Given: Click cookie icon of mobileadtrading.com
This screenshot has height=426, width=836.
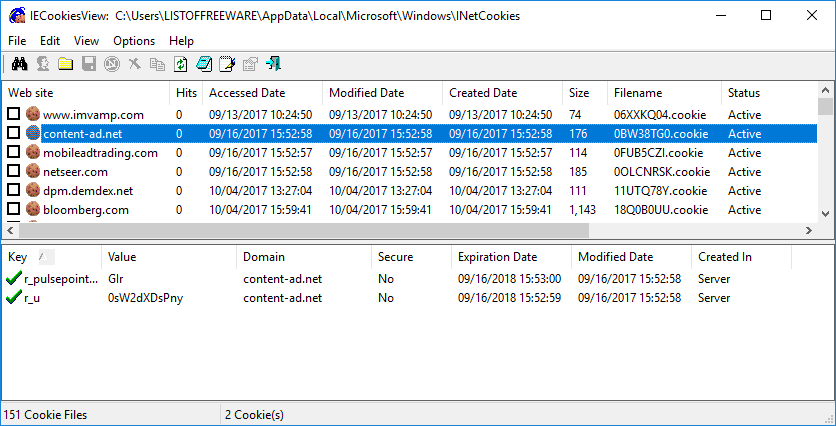Looking at the screenshot, I should coord(33,152).
